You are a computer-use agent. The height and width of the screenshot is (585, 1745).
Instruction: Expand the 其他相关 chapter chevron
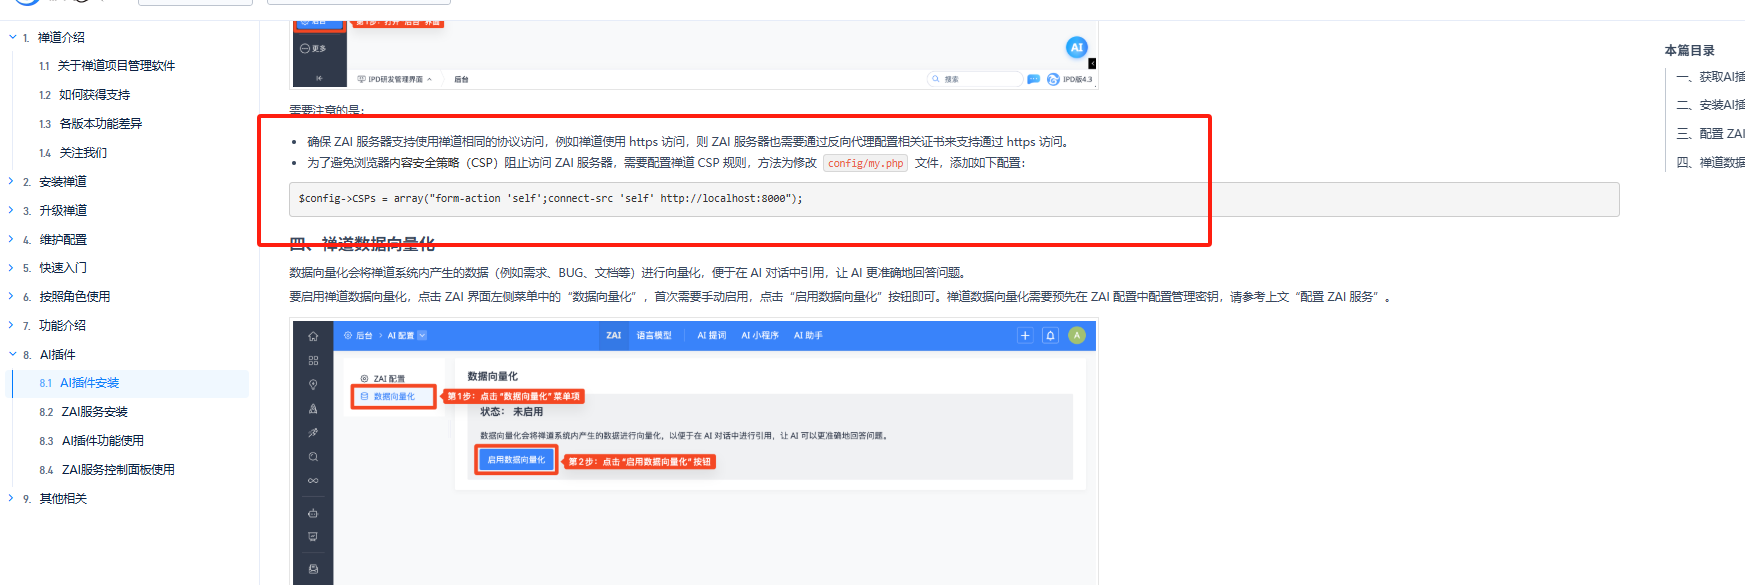(x=12, y=498)
